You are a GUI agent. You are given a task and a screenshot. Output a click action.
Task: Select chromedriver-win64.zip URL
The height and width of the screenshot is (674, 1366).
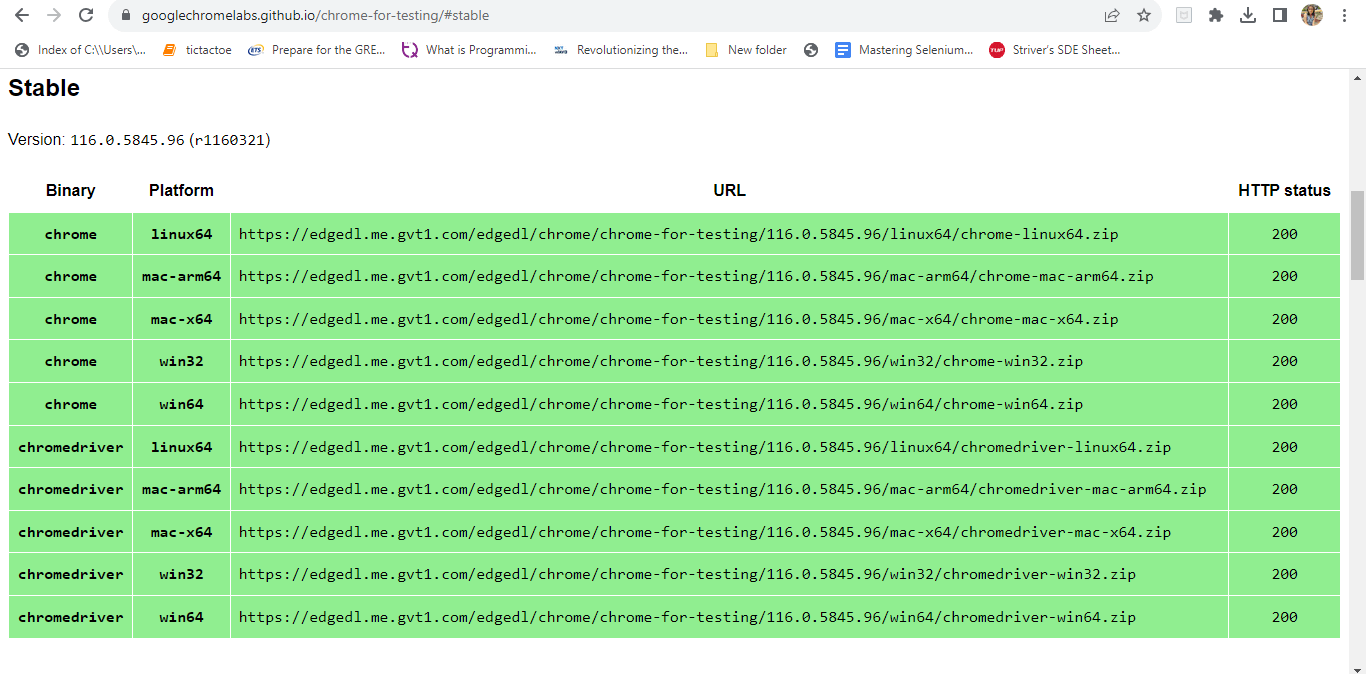tap(687, 617)
